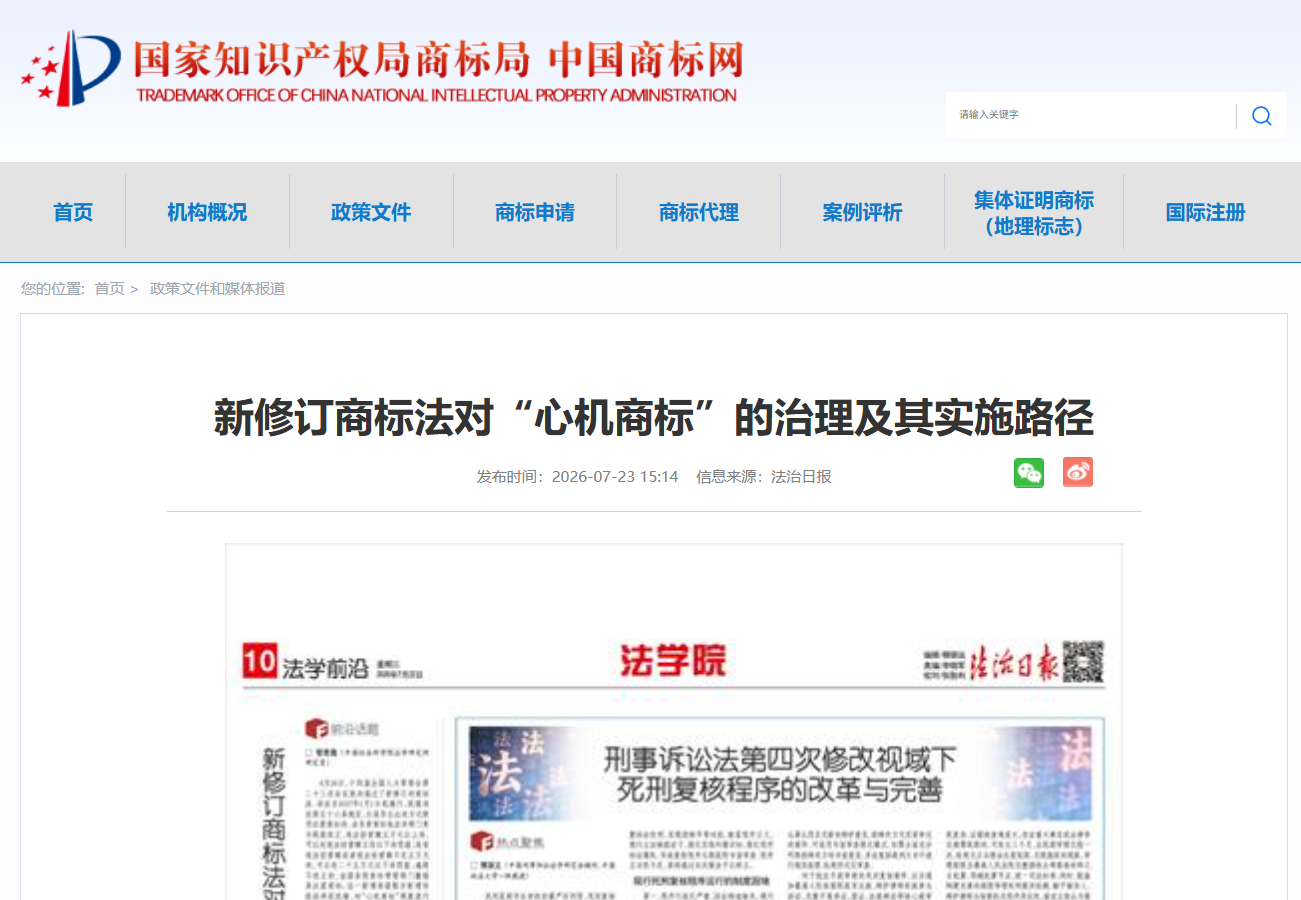Click the English TRADEMARK OFFICE subtitle

click(436, 95)
